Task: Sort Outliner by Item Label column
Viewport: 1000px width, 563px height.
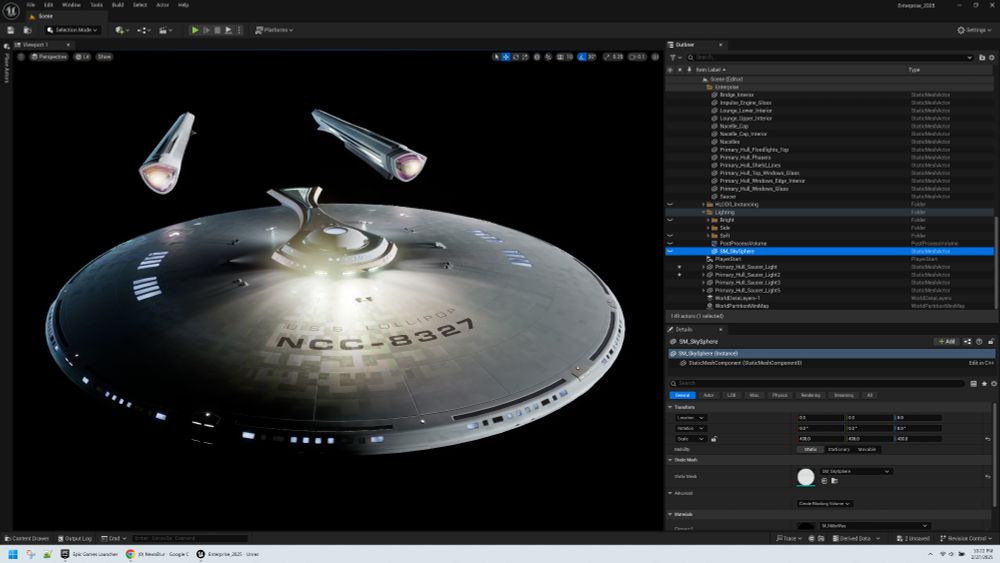Action: click(710, 69)
